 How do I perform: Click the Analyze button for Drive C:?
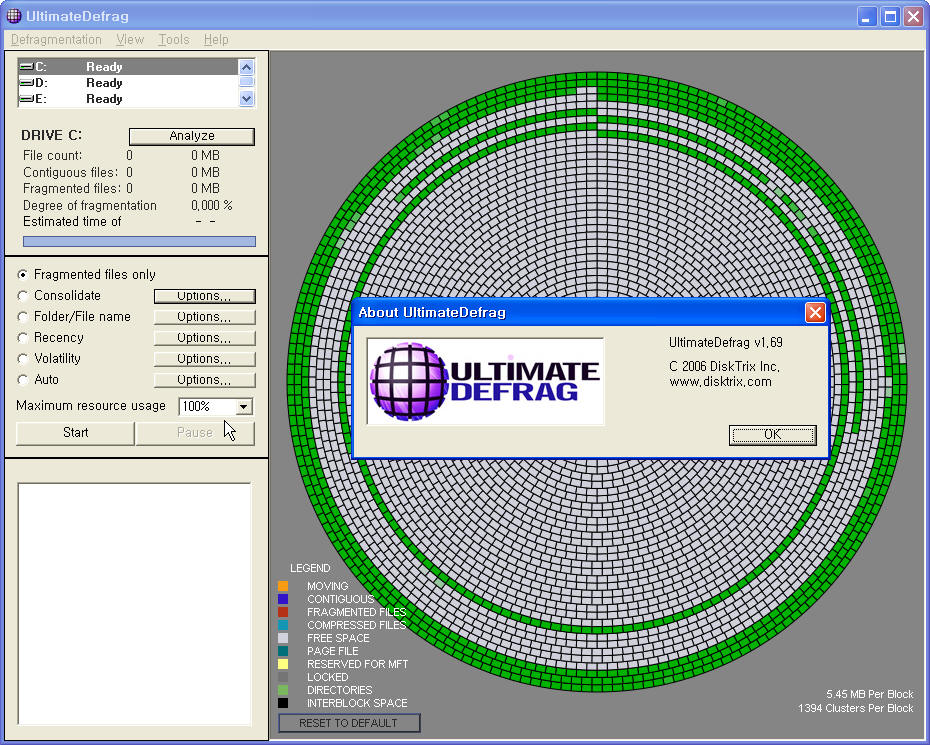(192, 136)
